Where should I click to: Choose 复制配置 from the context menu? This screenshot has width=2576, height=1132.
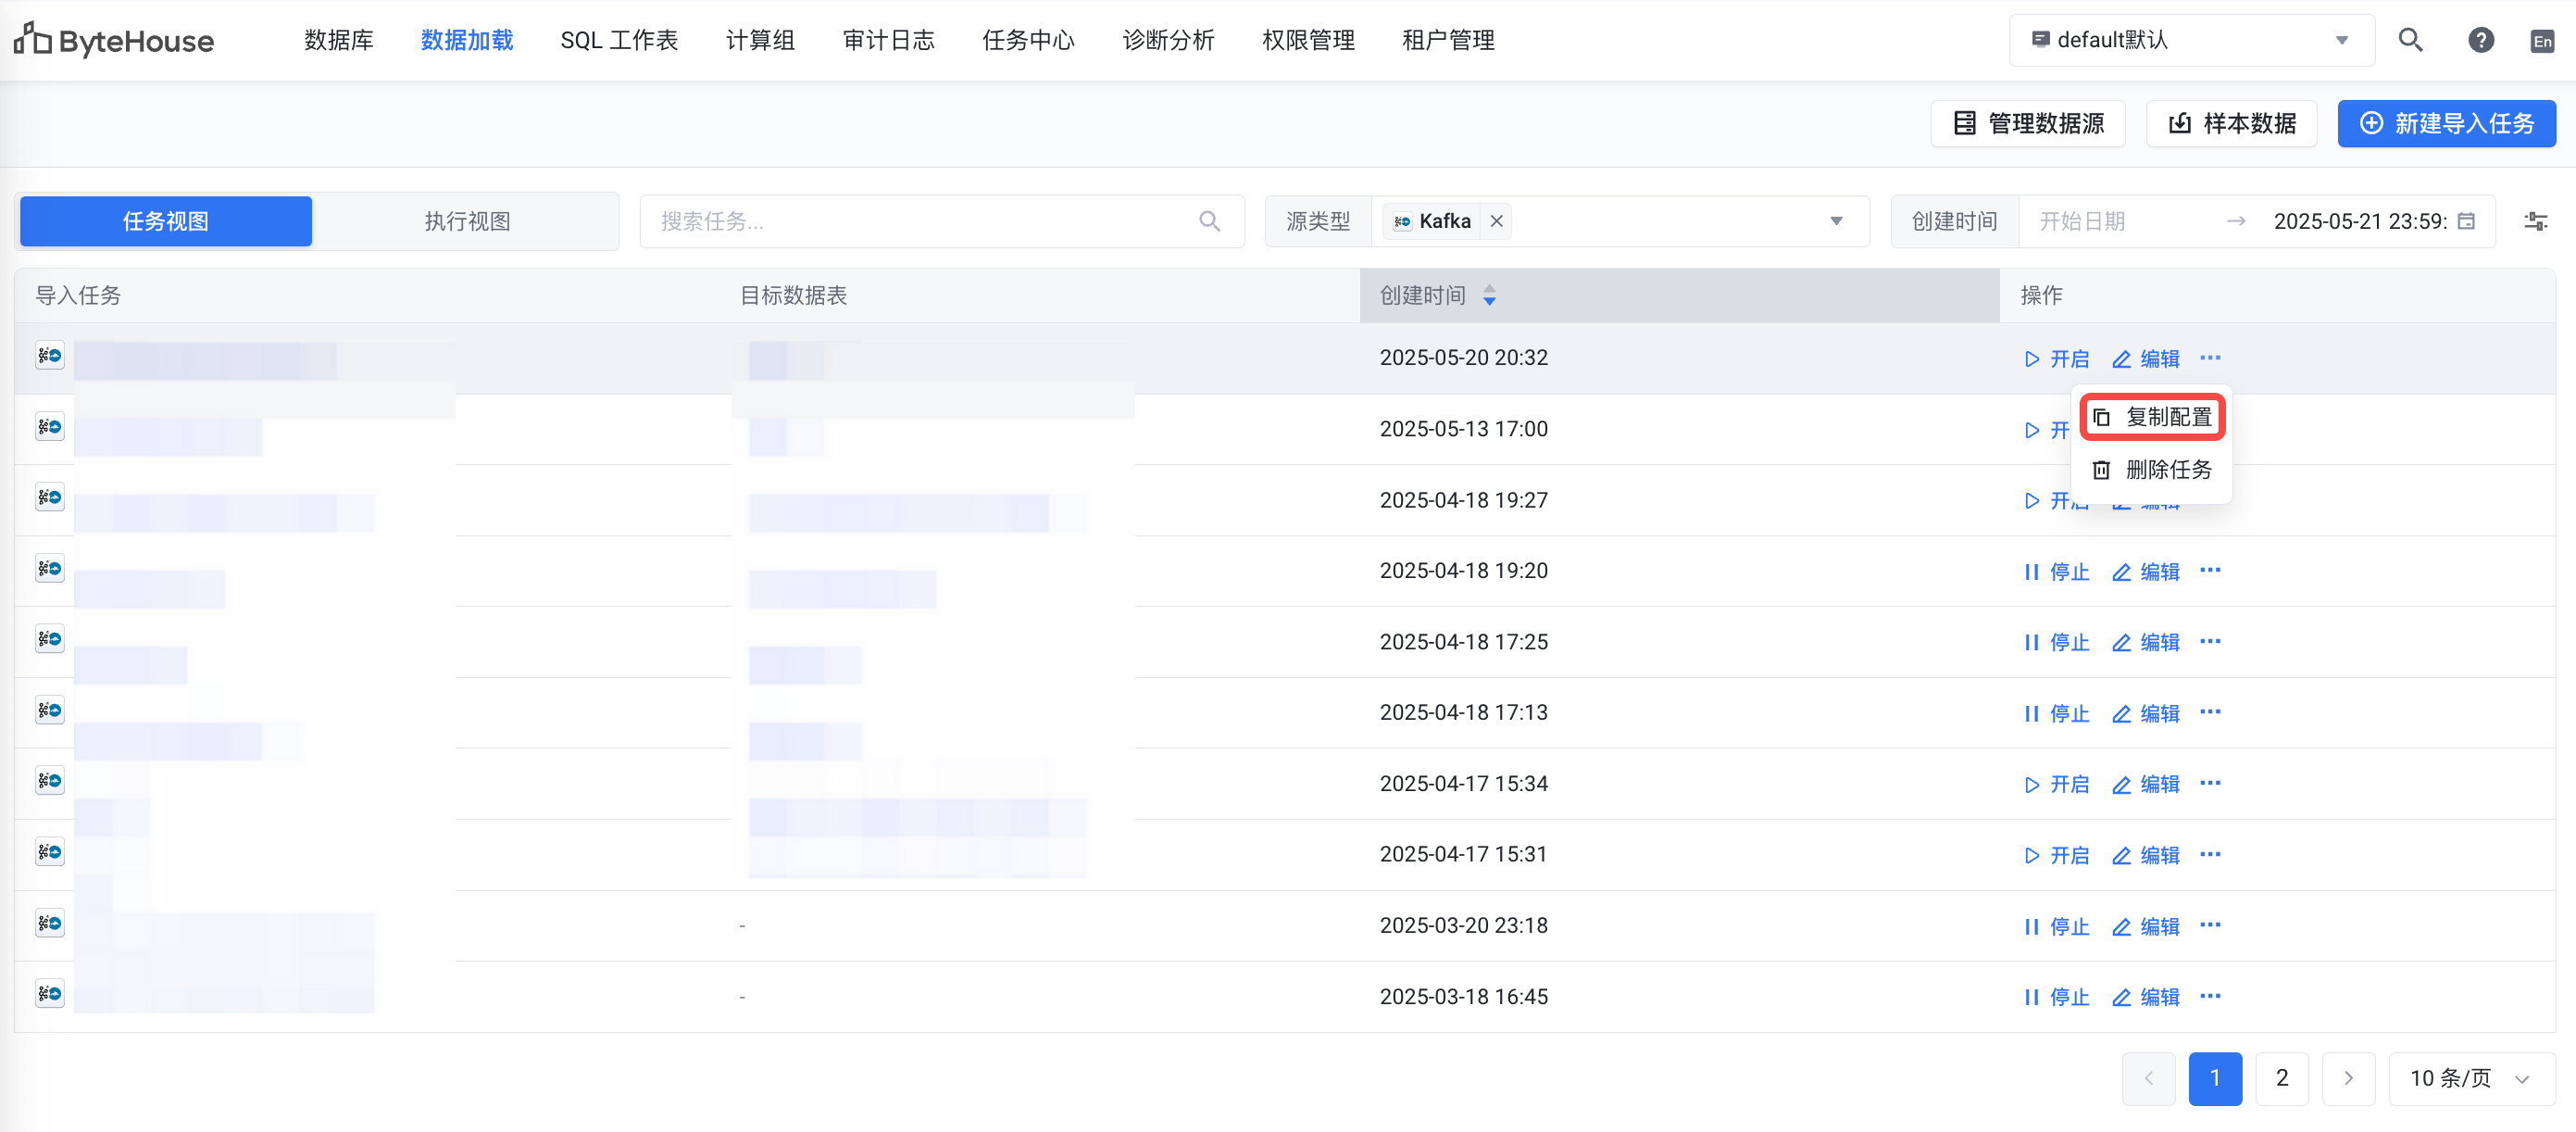tap(2152, 417)
